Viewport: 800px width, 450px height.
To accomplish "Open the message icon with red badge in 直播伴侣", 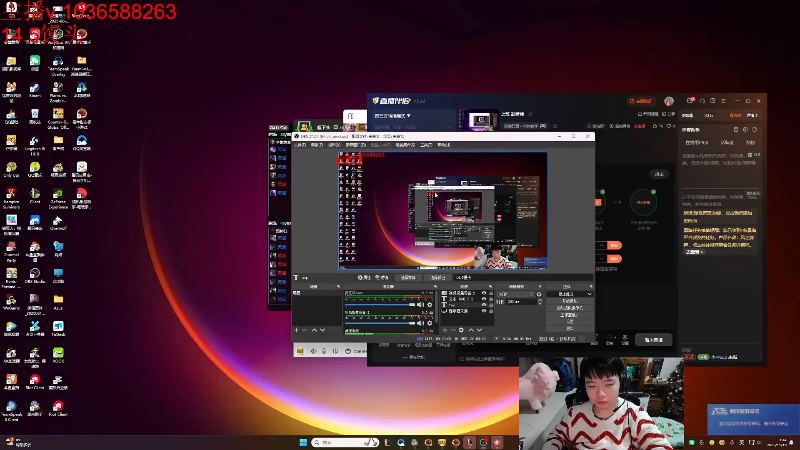I will (690, 101).
